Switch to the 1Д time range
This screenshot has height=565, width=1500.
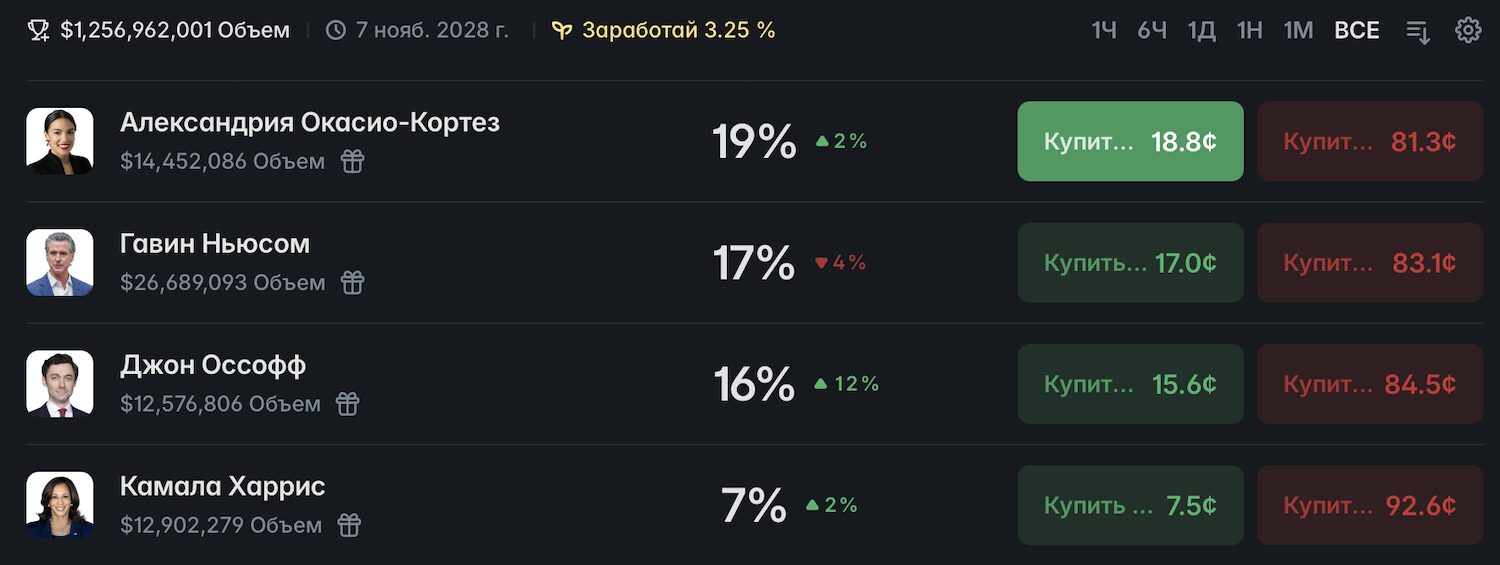pyautogui.click(x=1202, y=30)
